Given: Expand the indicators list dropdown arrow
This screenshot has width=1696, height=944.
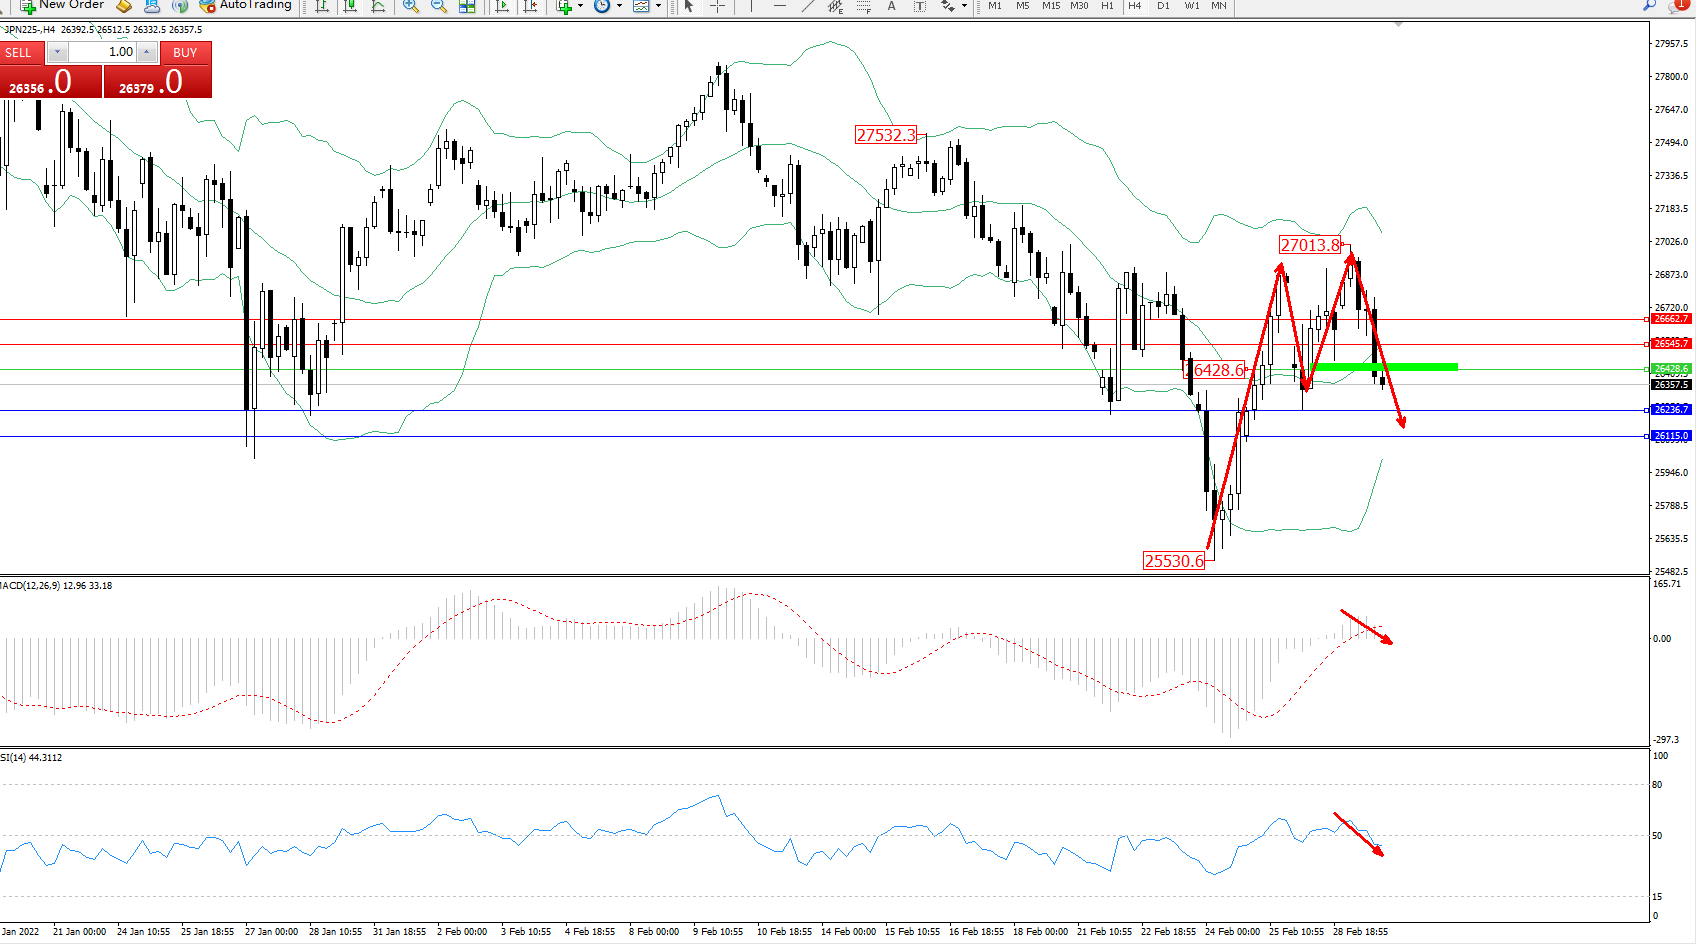Looking at the screenshot, I should tap(581, 6).
